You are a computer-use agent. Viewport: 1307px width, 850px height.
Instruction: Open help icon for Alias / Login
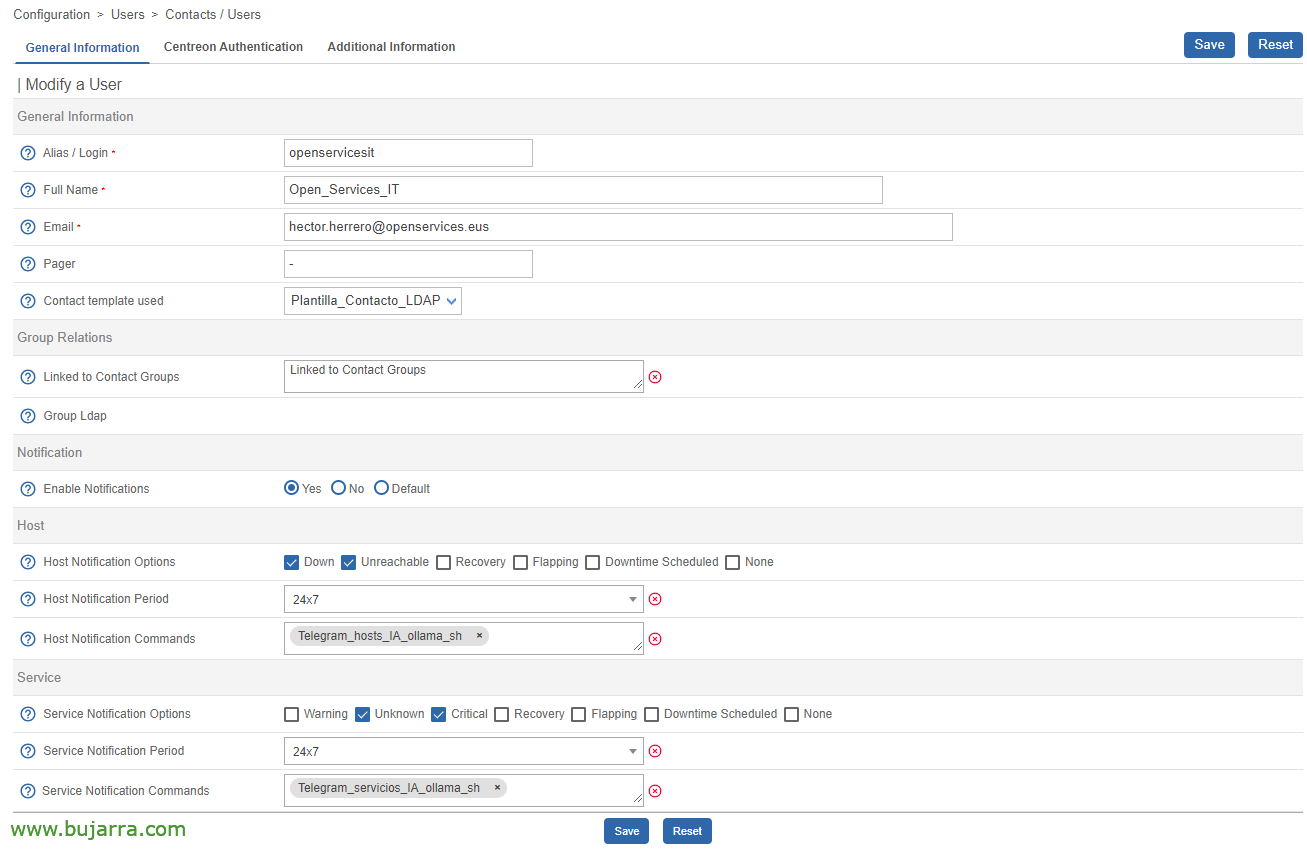[28, 153]
